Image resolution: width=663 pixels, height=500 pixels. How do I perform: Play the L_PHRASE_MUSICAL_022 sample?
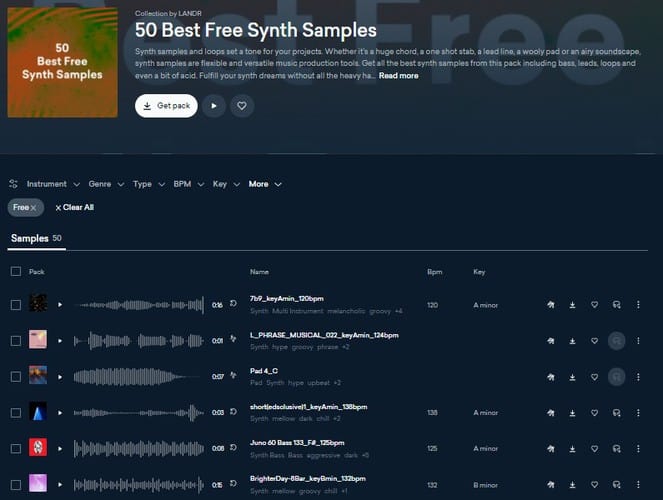(x=60, y=341)
